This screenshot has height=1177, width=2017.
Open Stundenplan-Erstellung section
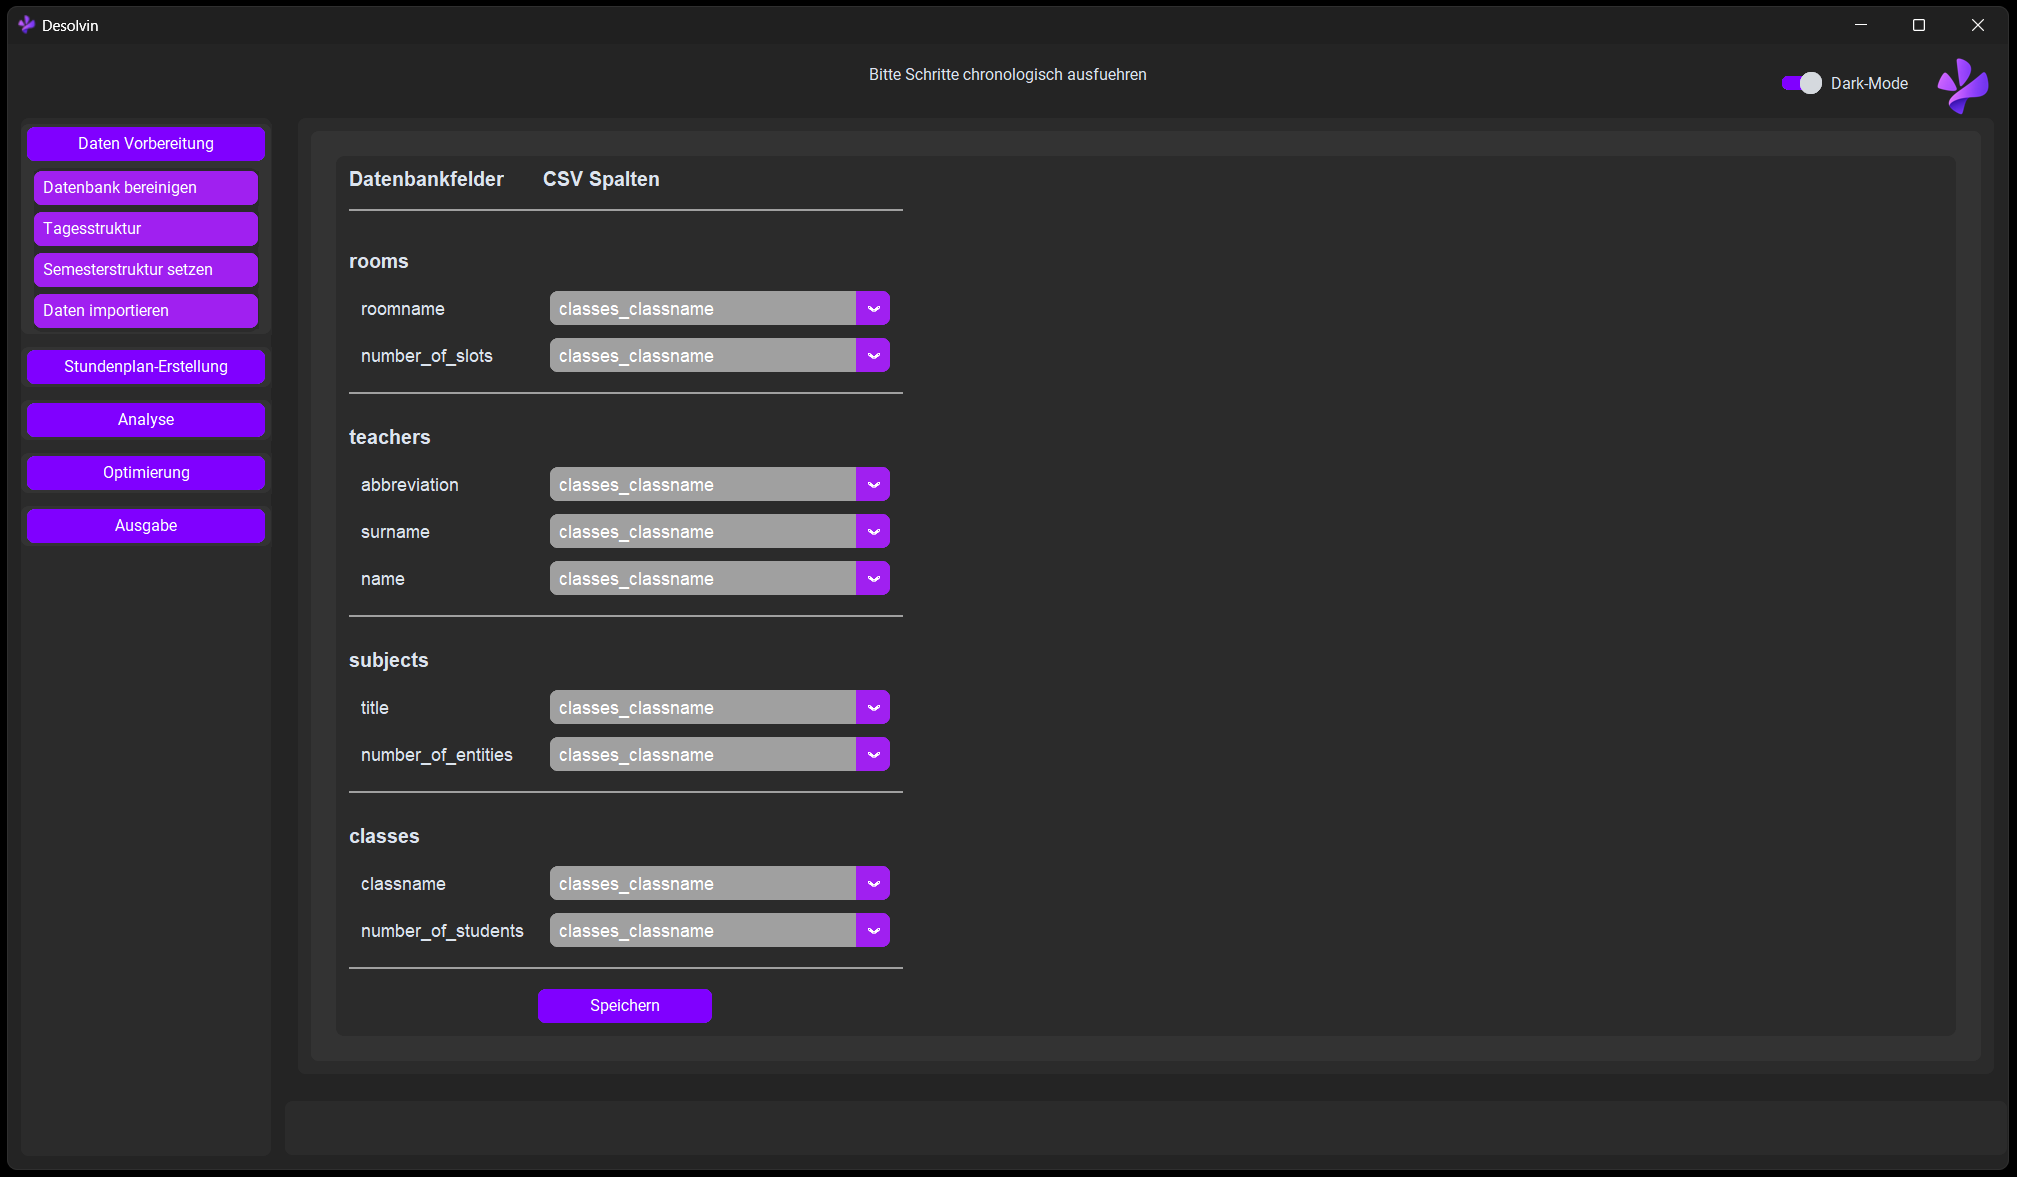[146, 366]
